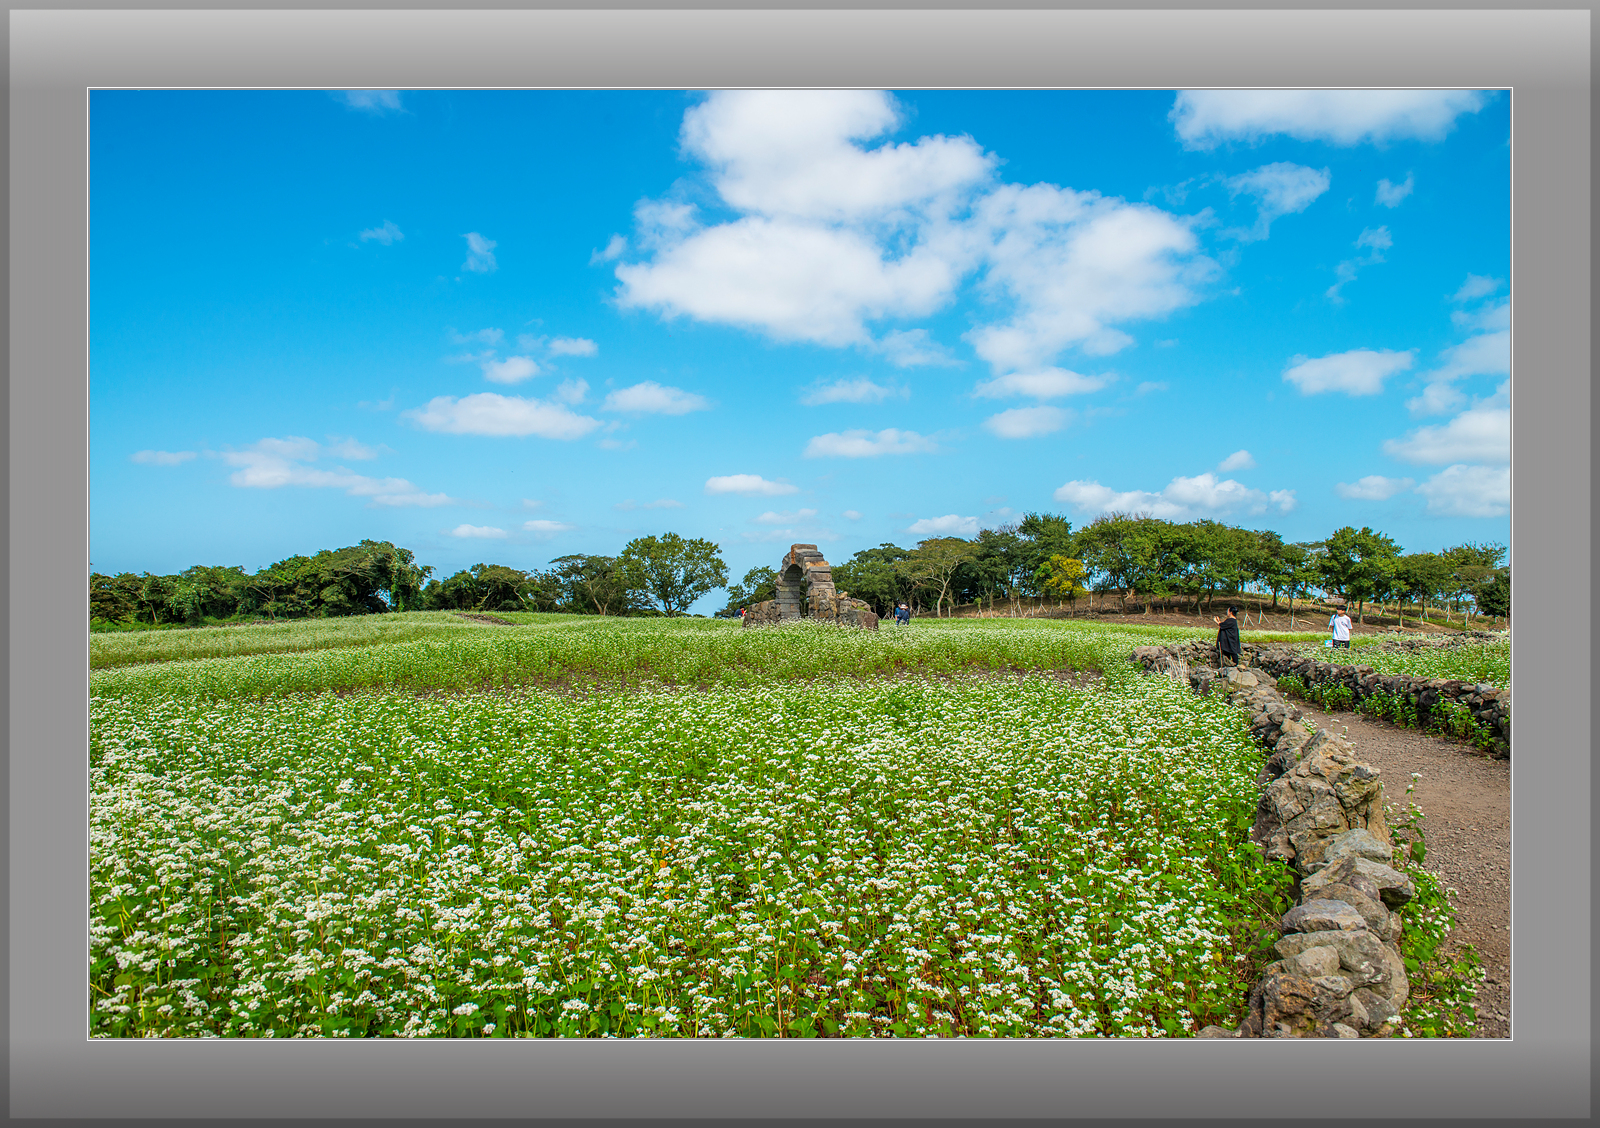
Task: Click the framed flower field photograph
Action: click(x=799, y=564)
